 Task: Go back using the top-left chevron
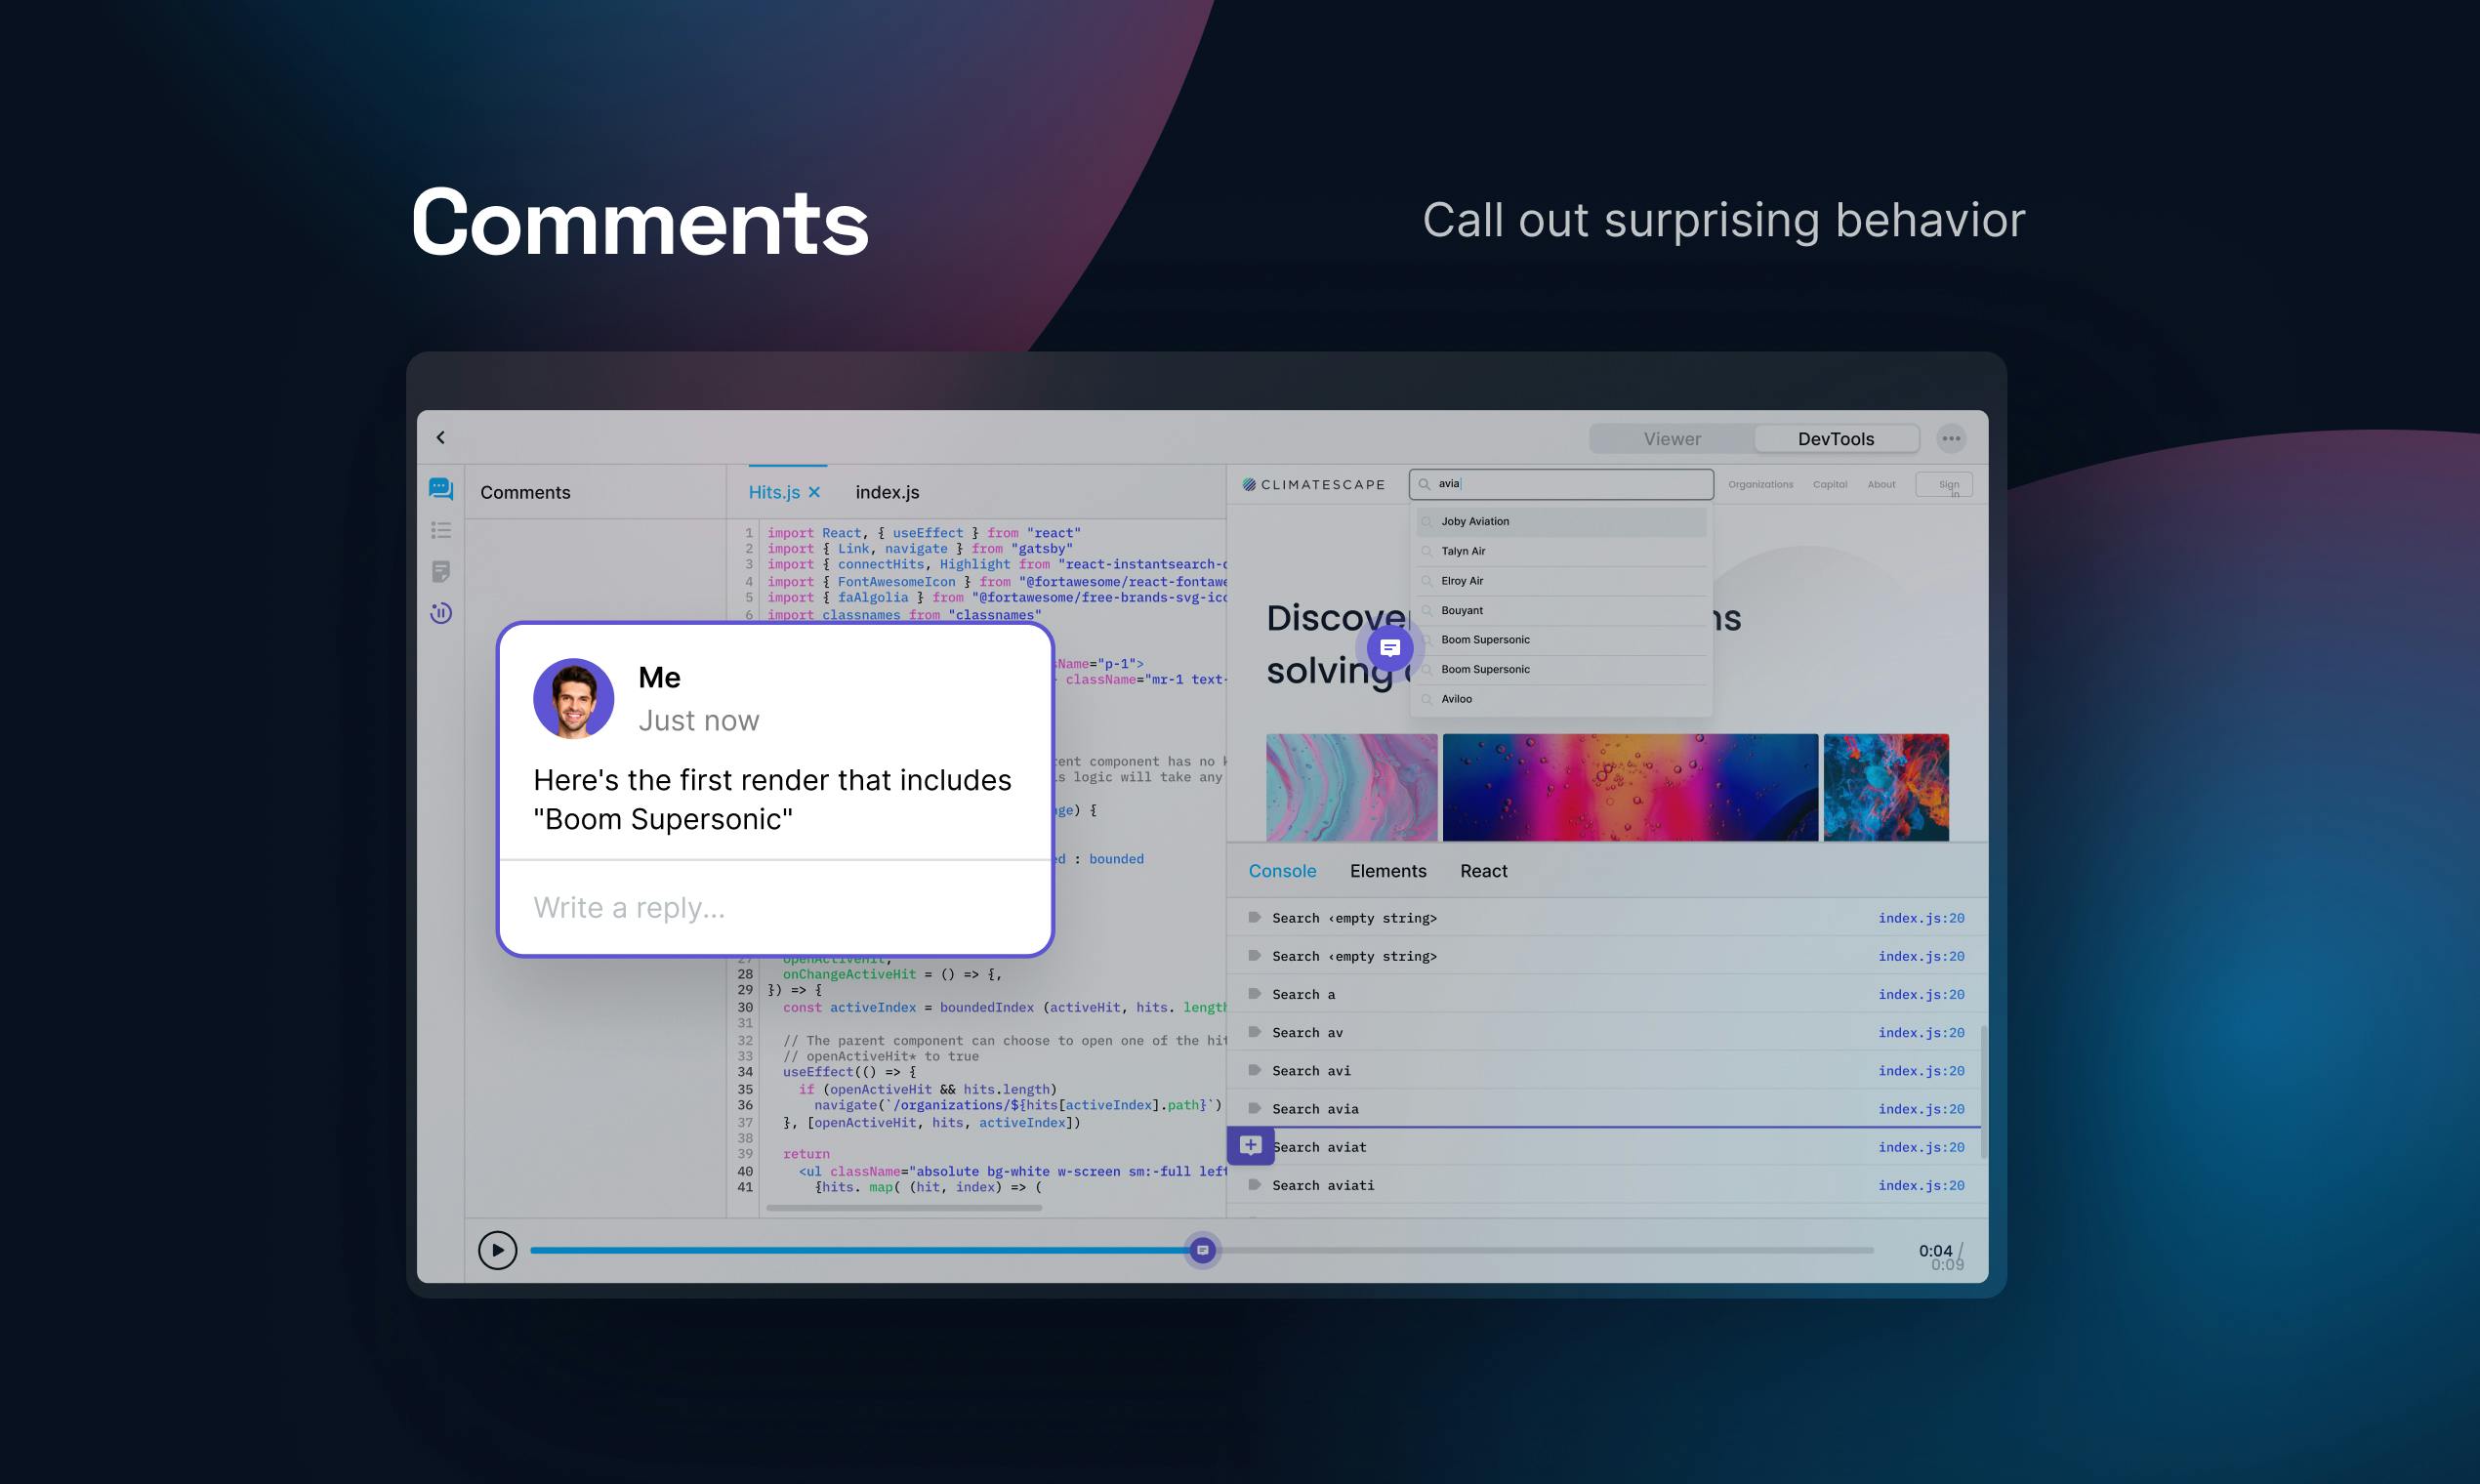click(441, 437)
